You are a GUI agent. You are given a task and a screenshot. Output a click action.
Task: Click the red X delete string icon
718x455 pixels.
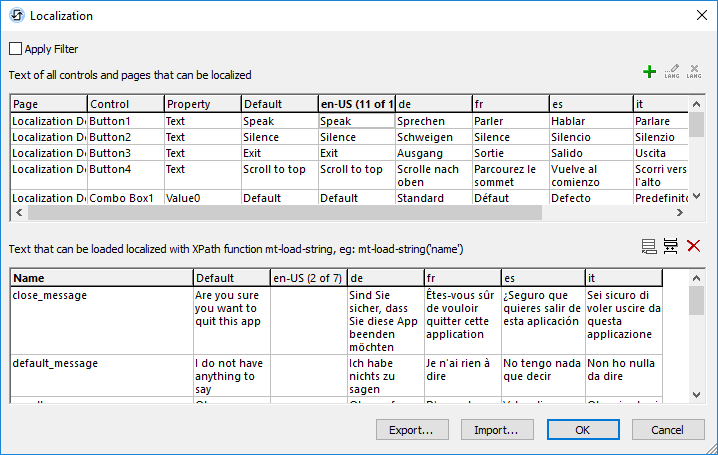tap(694, 245)
